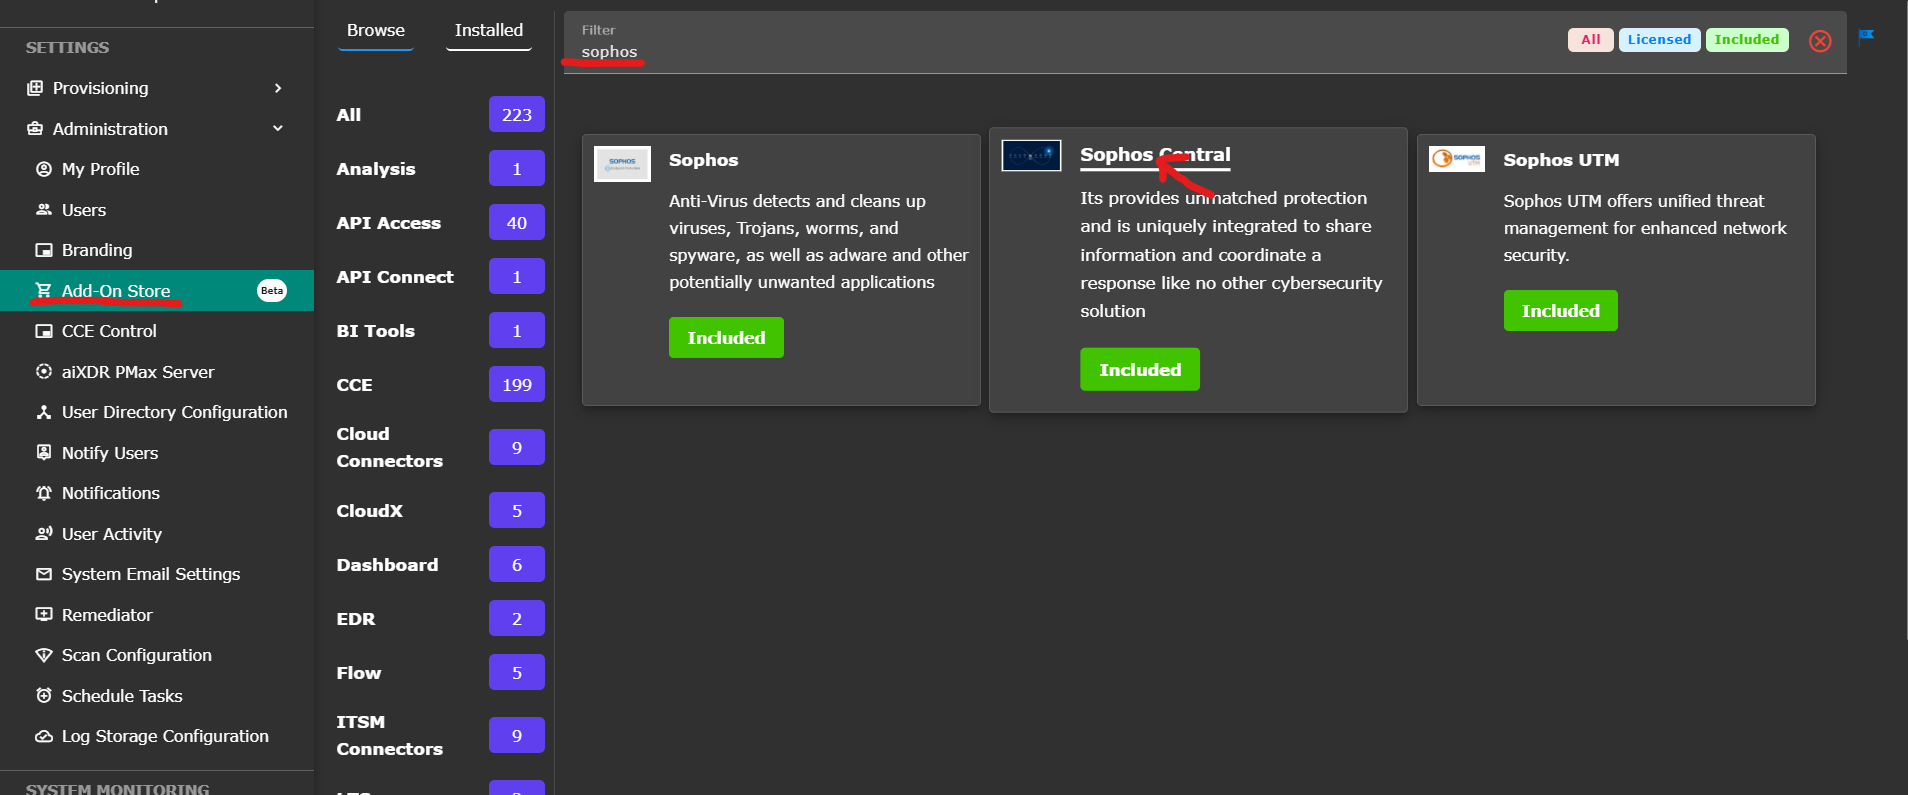This screenshot has width=1908, height=795.
Task: Click the Notify Users icon
Action: pos(44,453)
